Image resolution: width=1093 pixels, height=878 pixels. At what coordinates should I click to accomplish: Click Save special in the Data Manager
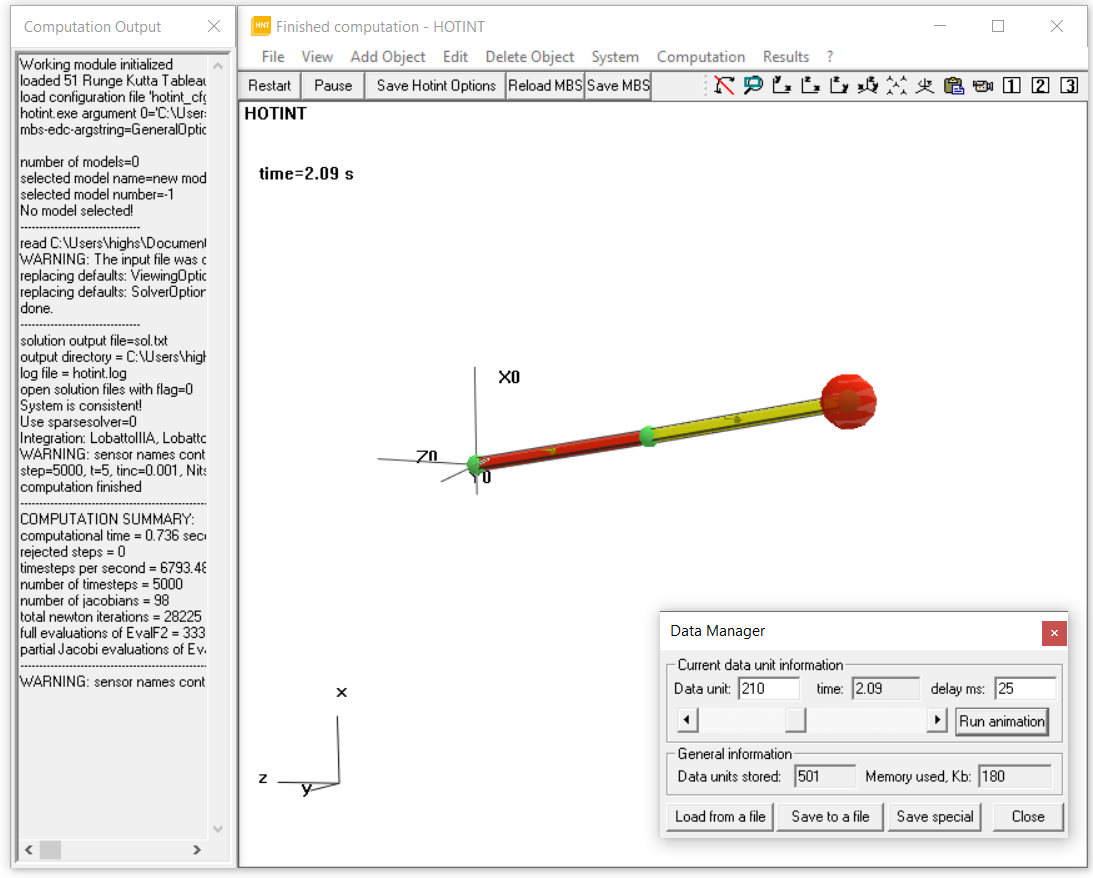[934, 816]
